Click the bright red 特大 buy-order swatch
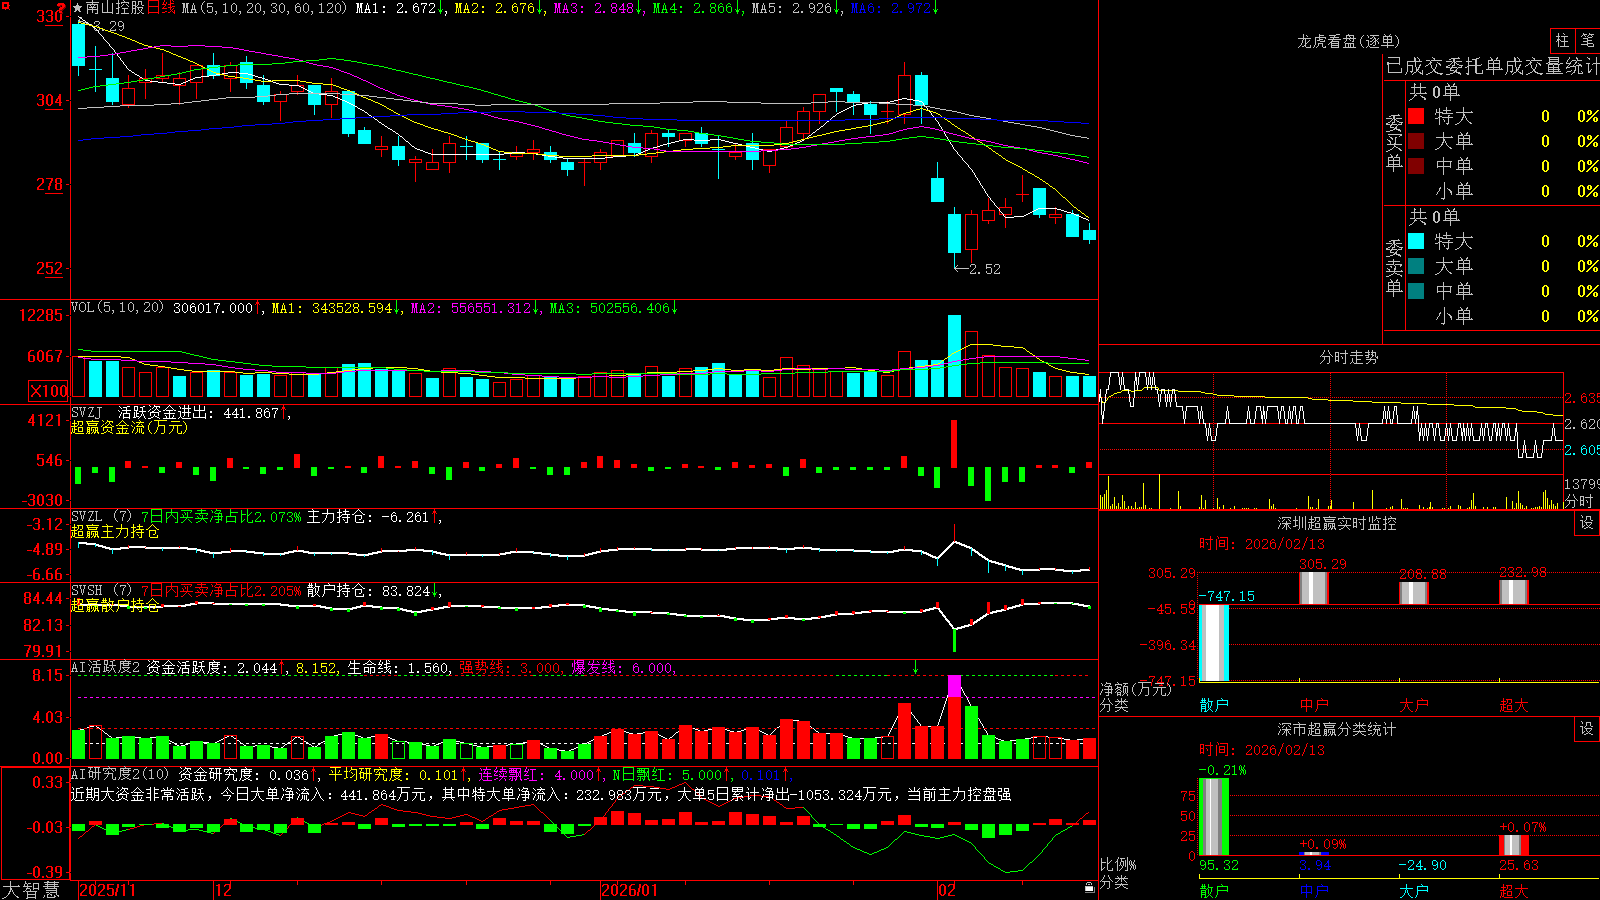Image resolution: width=1600 pixels, height=900 pixels. tap(1416, 116)
